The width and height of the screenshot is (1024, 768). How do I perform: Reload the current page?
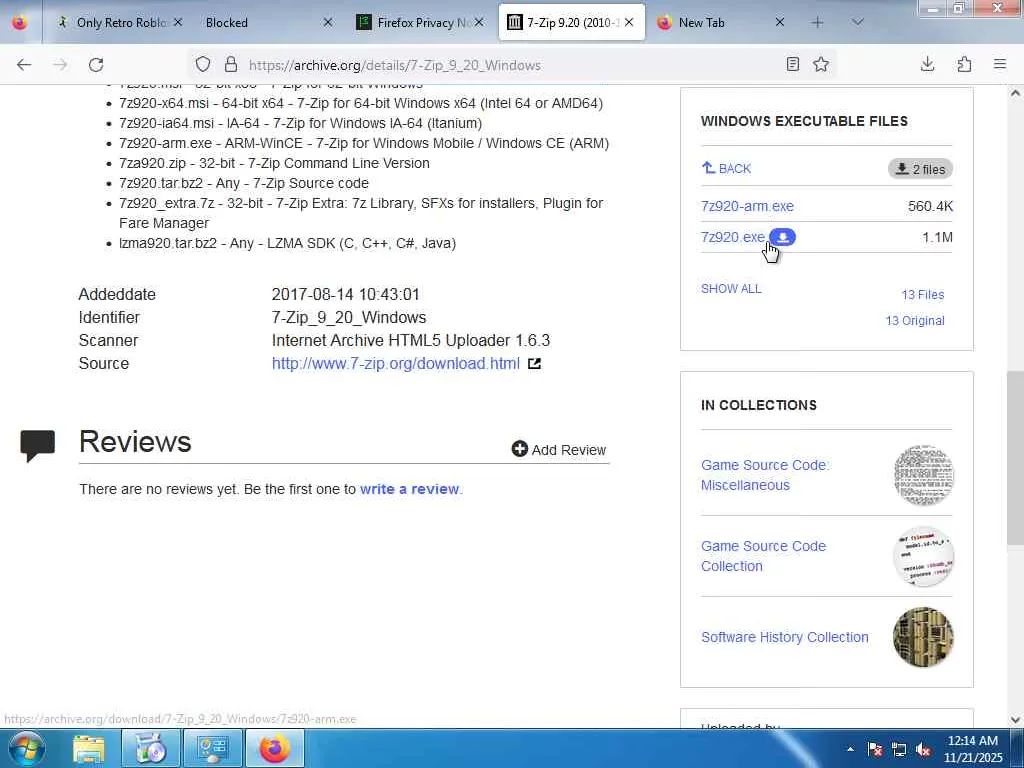click(x=96, y=65)
